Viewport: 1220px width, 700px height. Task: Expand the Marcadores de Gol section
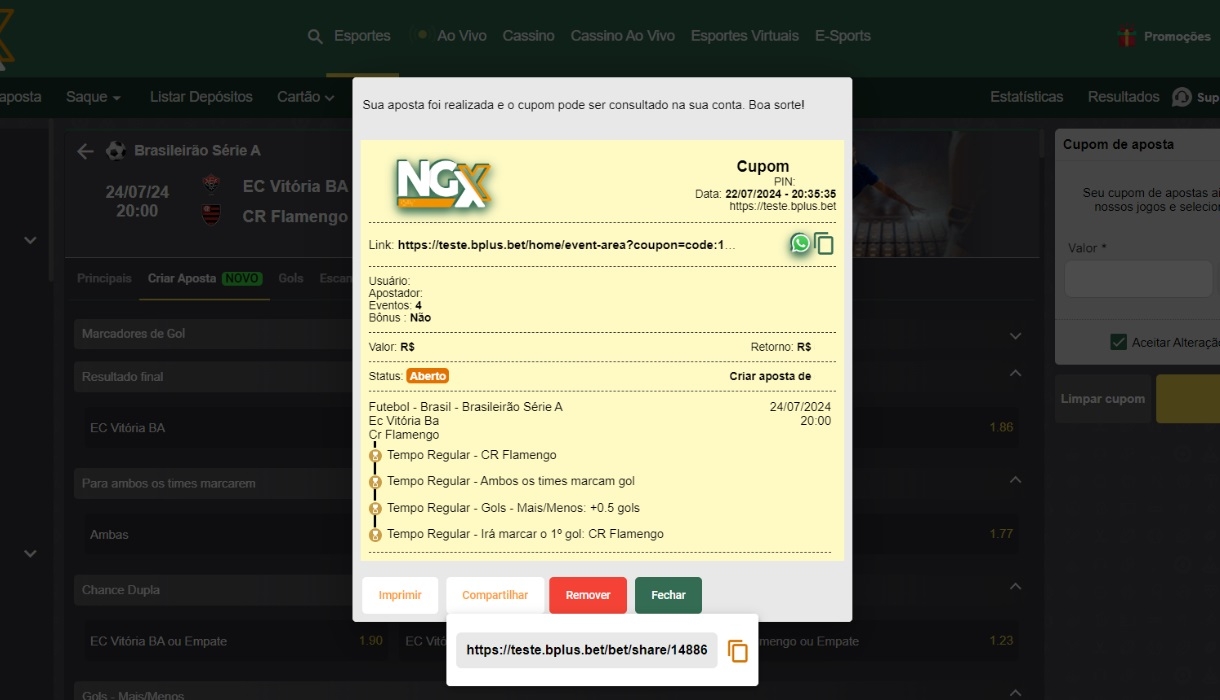click(1015, 336)
